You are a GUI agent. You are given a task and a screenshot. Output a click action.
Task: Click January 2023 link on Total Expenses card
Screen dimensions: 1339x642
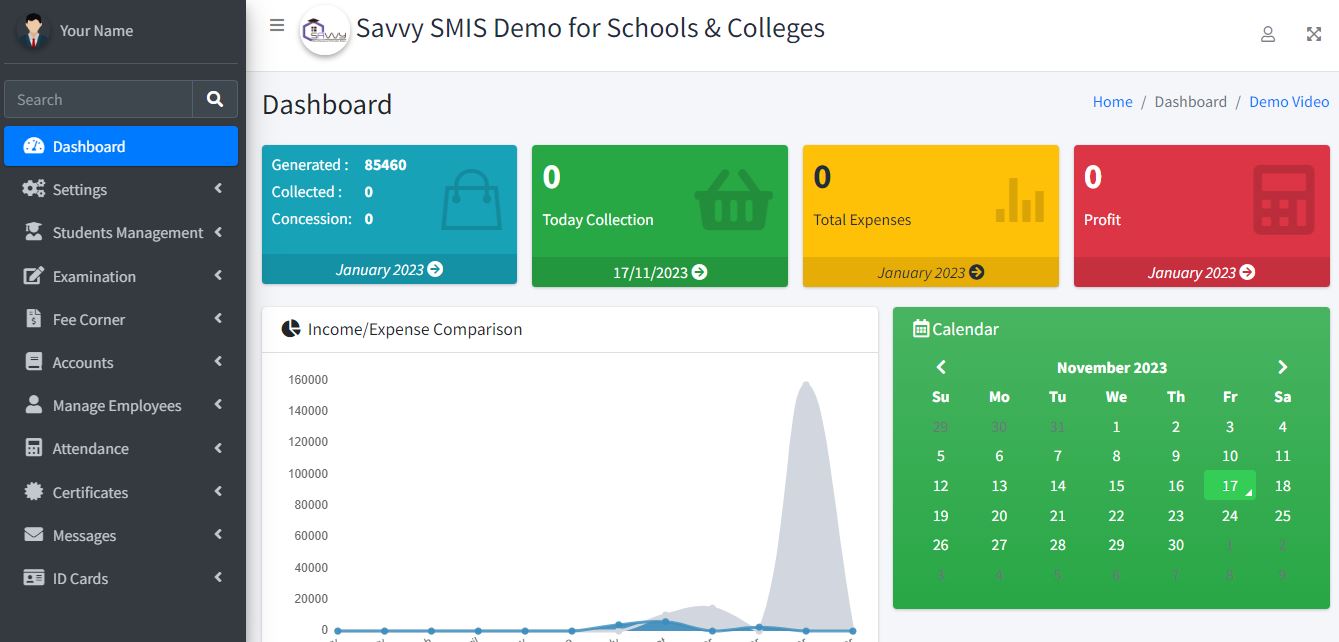931,272
